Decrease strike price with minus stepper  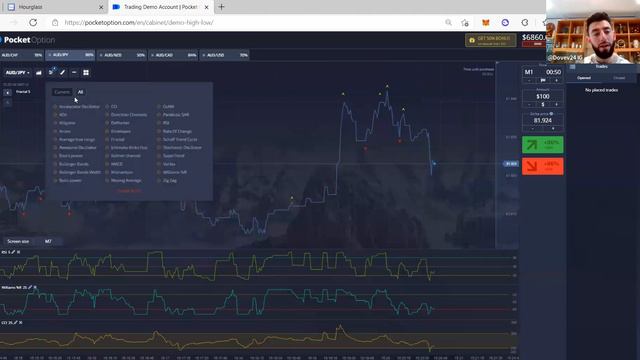533,129
